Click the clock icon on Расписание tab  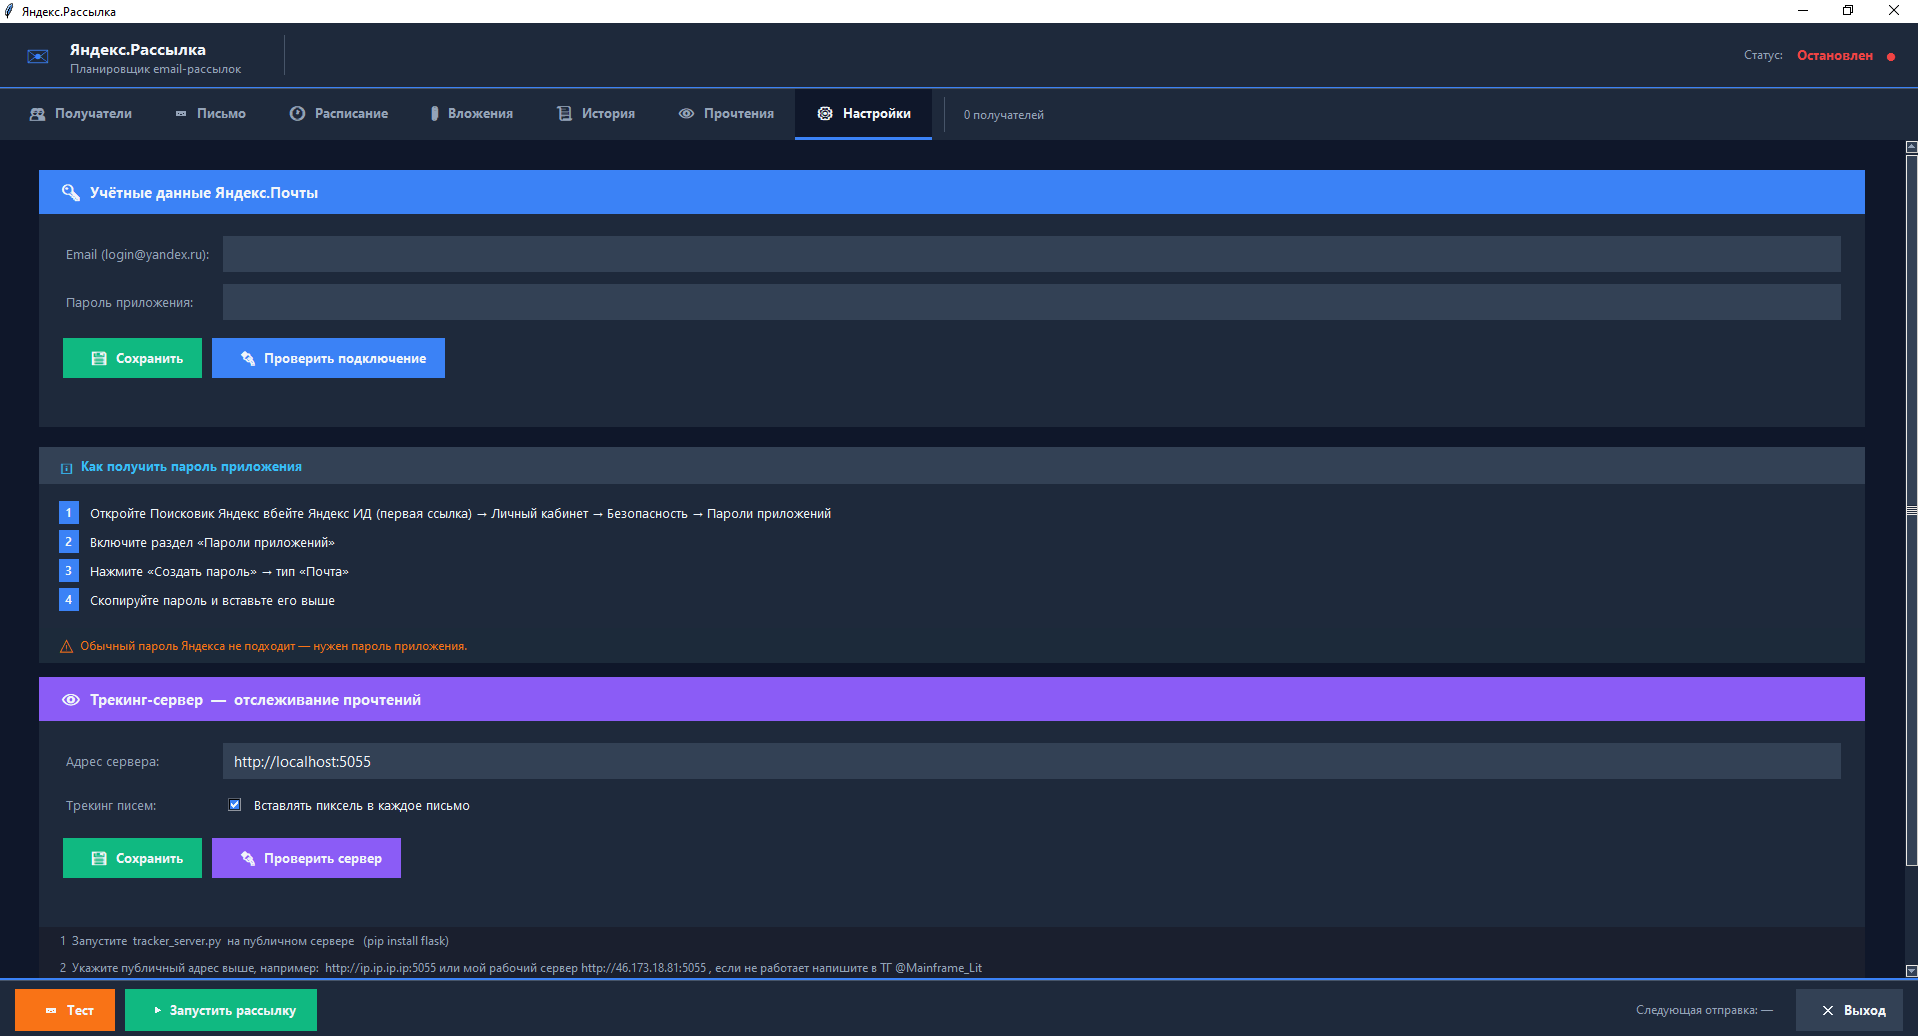click(297, 114)
